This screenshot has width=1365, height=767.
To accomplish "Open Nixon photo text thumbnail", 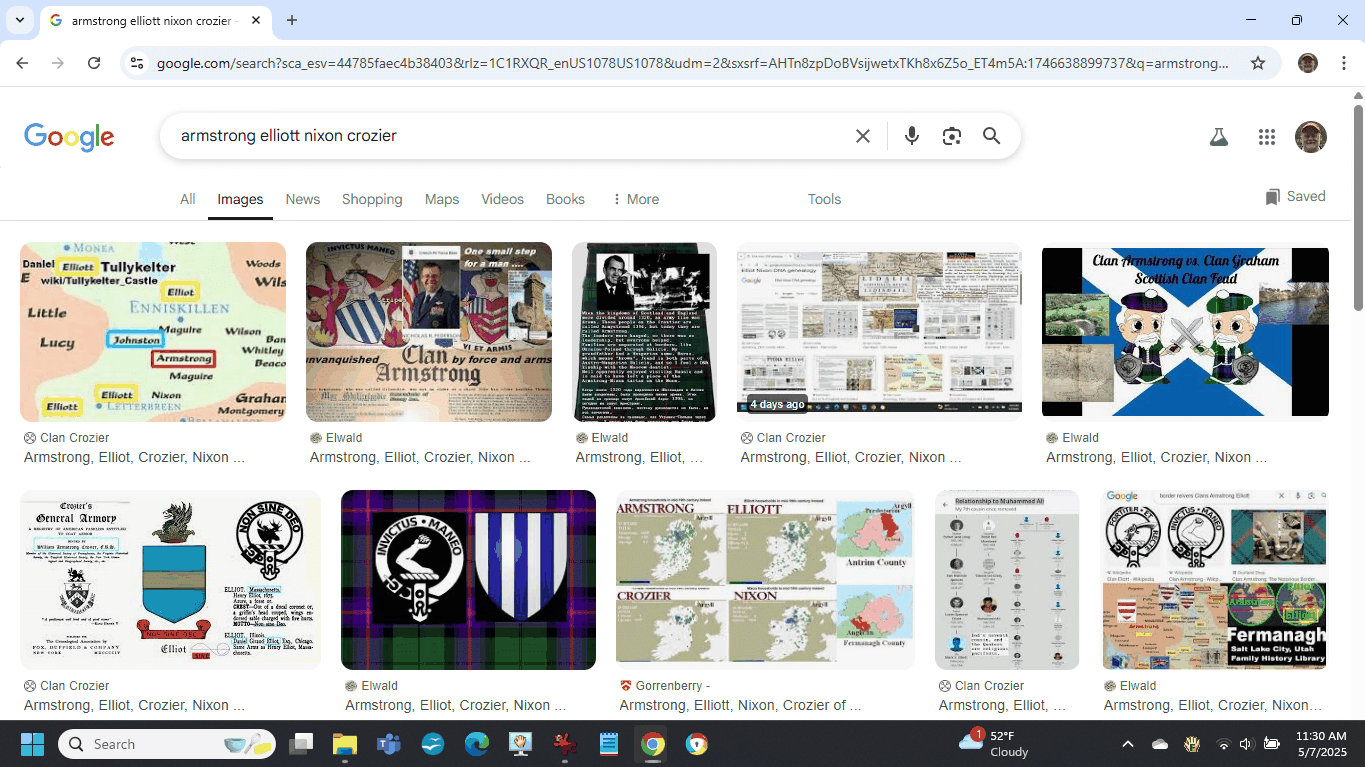I will click(x=644, y=332).
